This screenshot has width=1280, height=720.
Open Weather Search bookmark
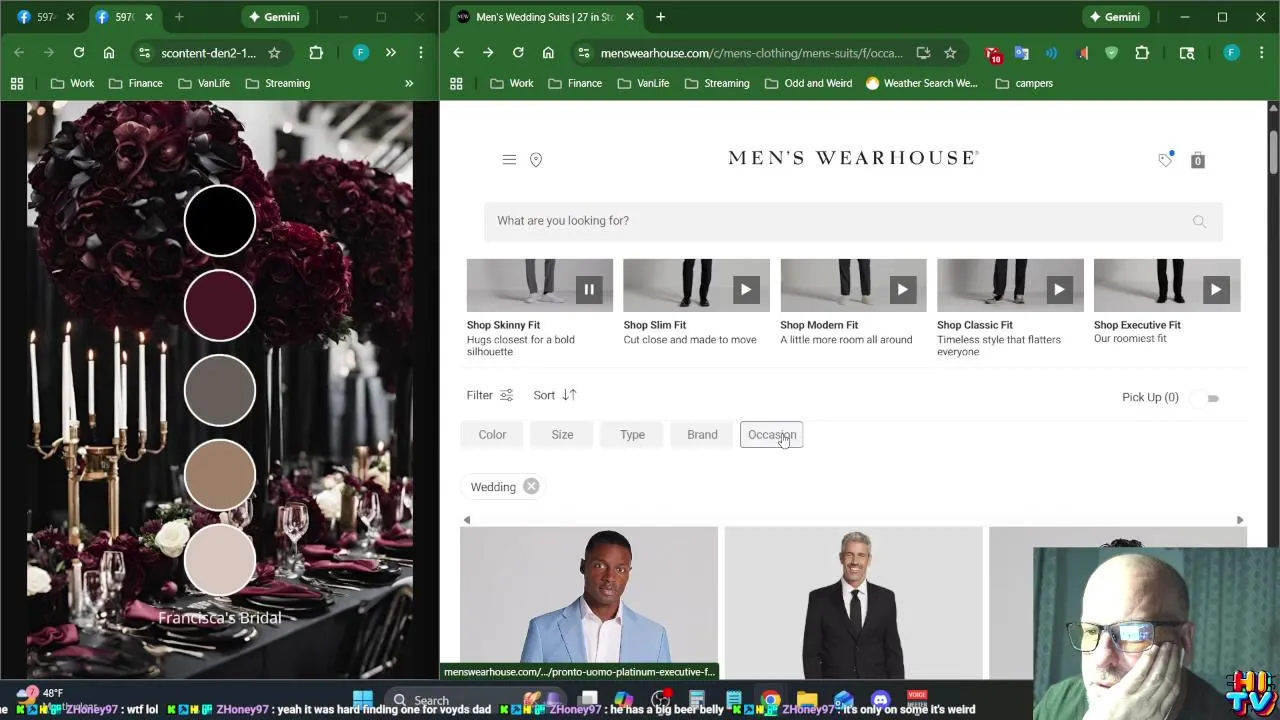tap(921, 83)
